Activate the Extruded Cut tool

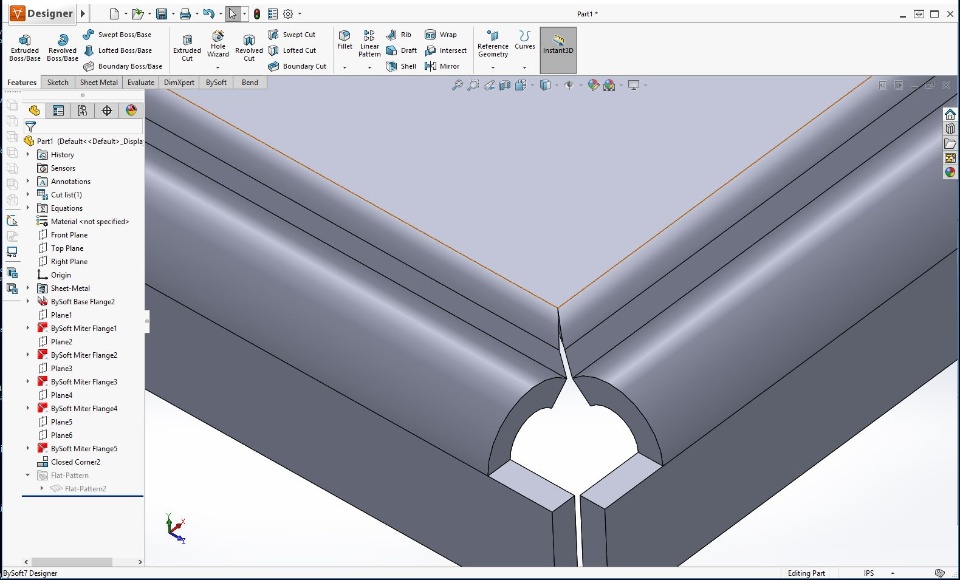[187, 48]
